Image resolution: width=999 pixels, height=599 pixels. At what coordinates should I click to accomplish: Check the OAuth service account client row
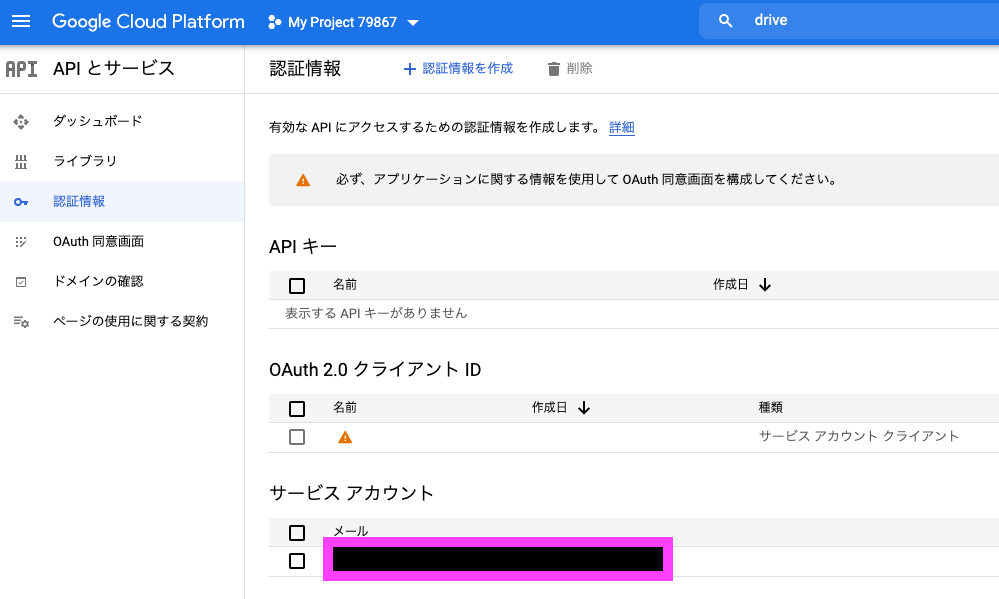[x=297, y=437]
